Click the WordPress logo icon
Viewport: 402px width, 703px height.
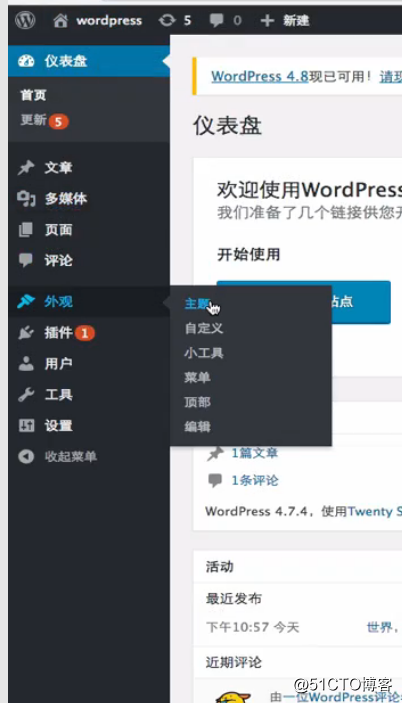click(25, 20)
